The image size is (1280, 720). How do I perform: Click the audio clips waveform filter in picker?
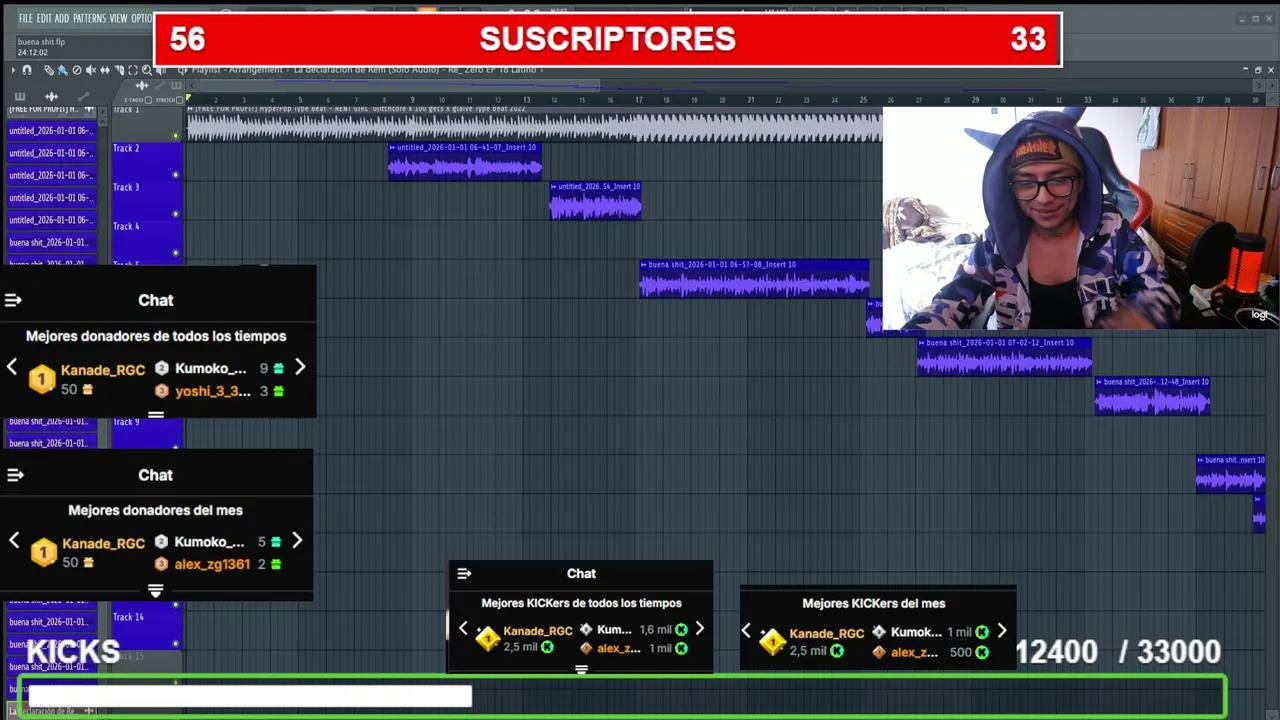click(52, 96)
